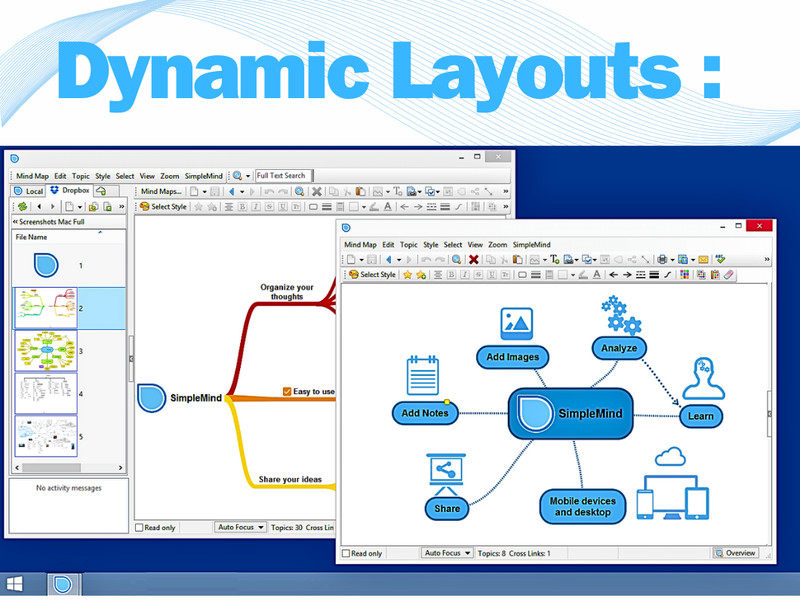
Task: Toggle the Read only checkbox in back window
Action: [x=139, y=527]
